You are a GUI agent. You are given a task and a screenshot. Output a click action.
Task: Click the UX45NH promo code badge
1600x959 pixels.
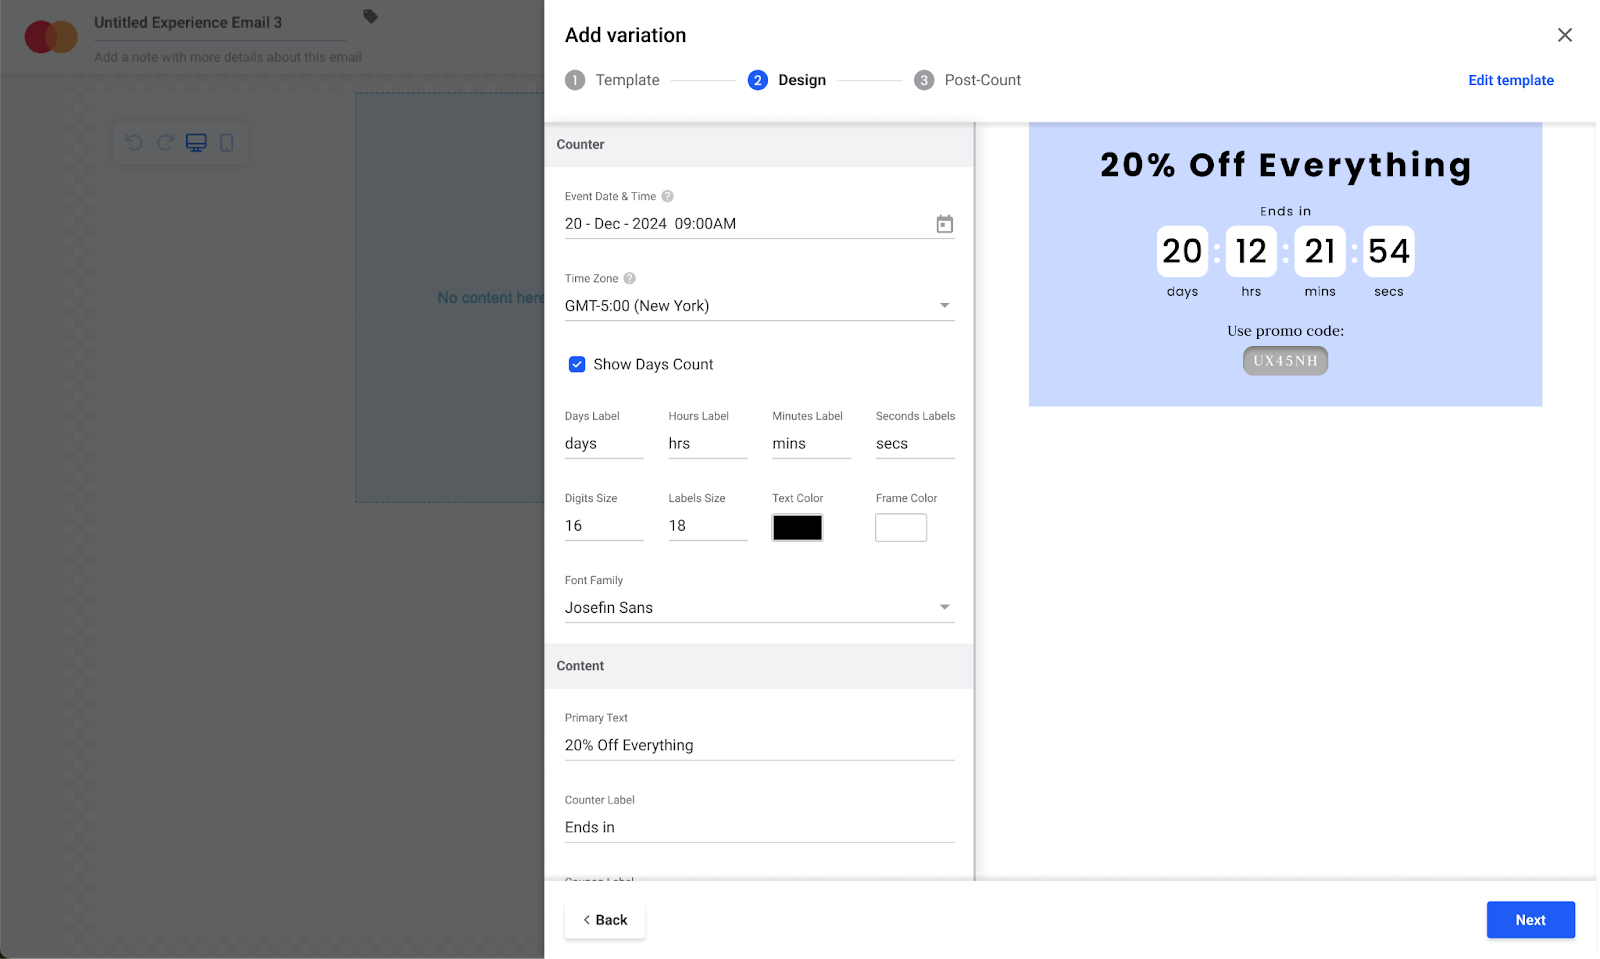1285,361
